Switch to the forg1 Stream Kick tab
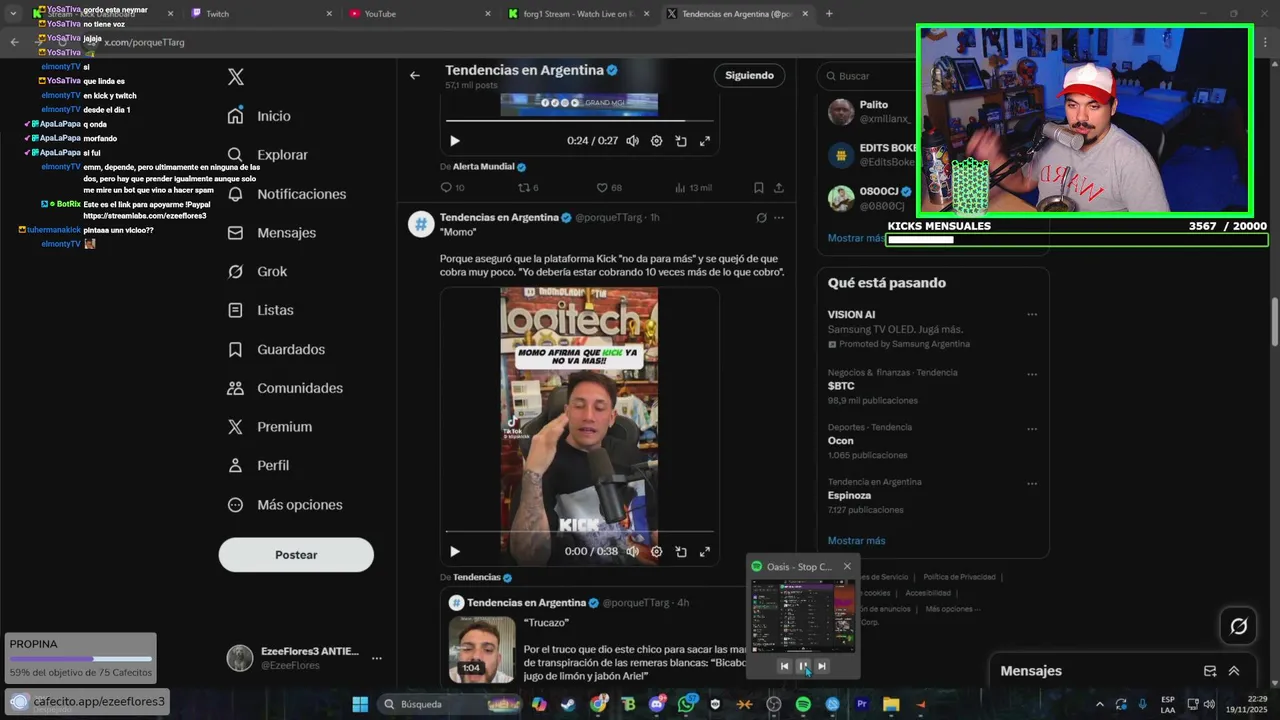 click(x=578, y=14)
